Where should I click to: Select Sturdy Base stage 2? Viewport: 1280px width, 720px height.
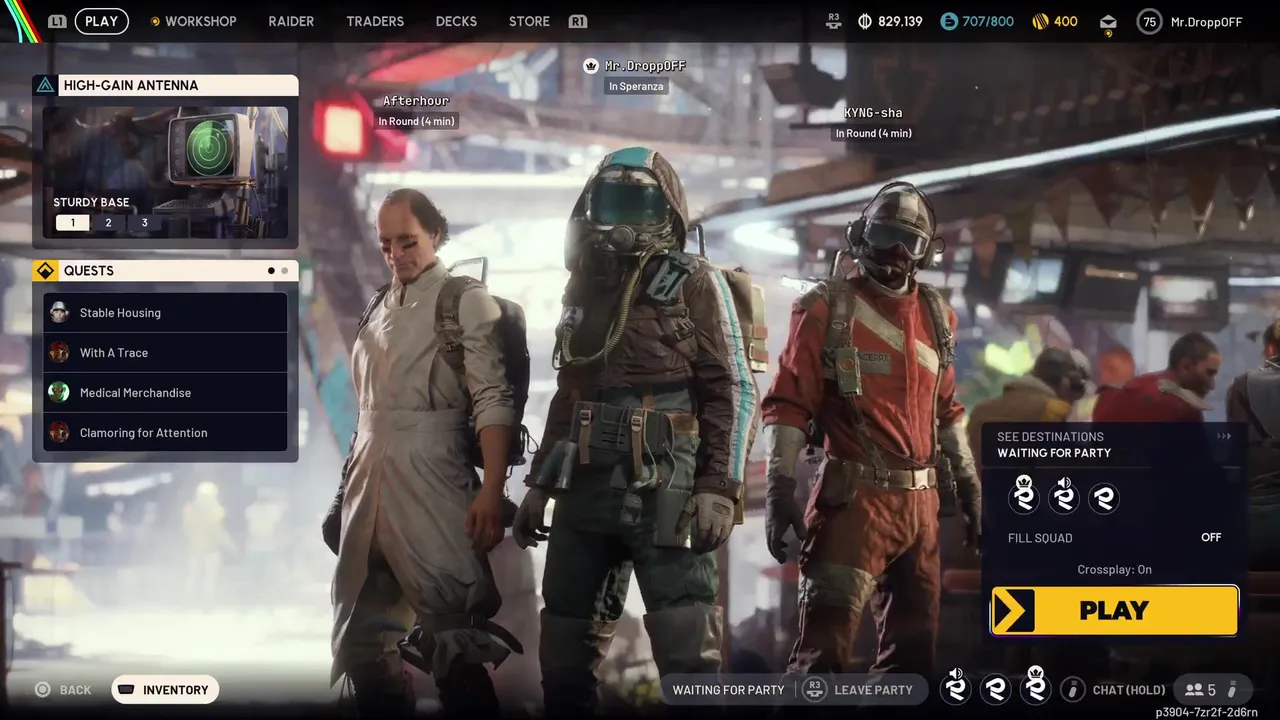coord(108,222)
